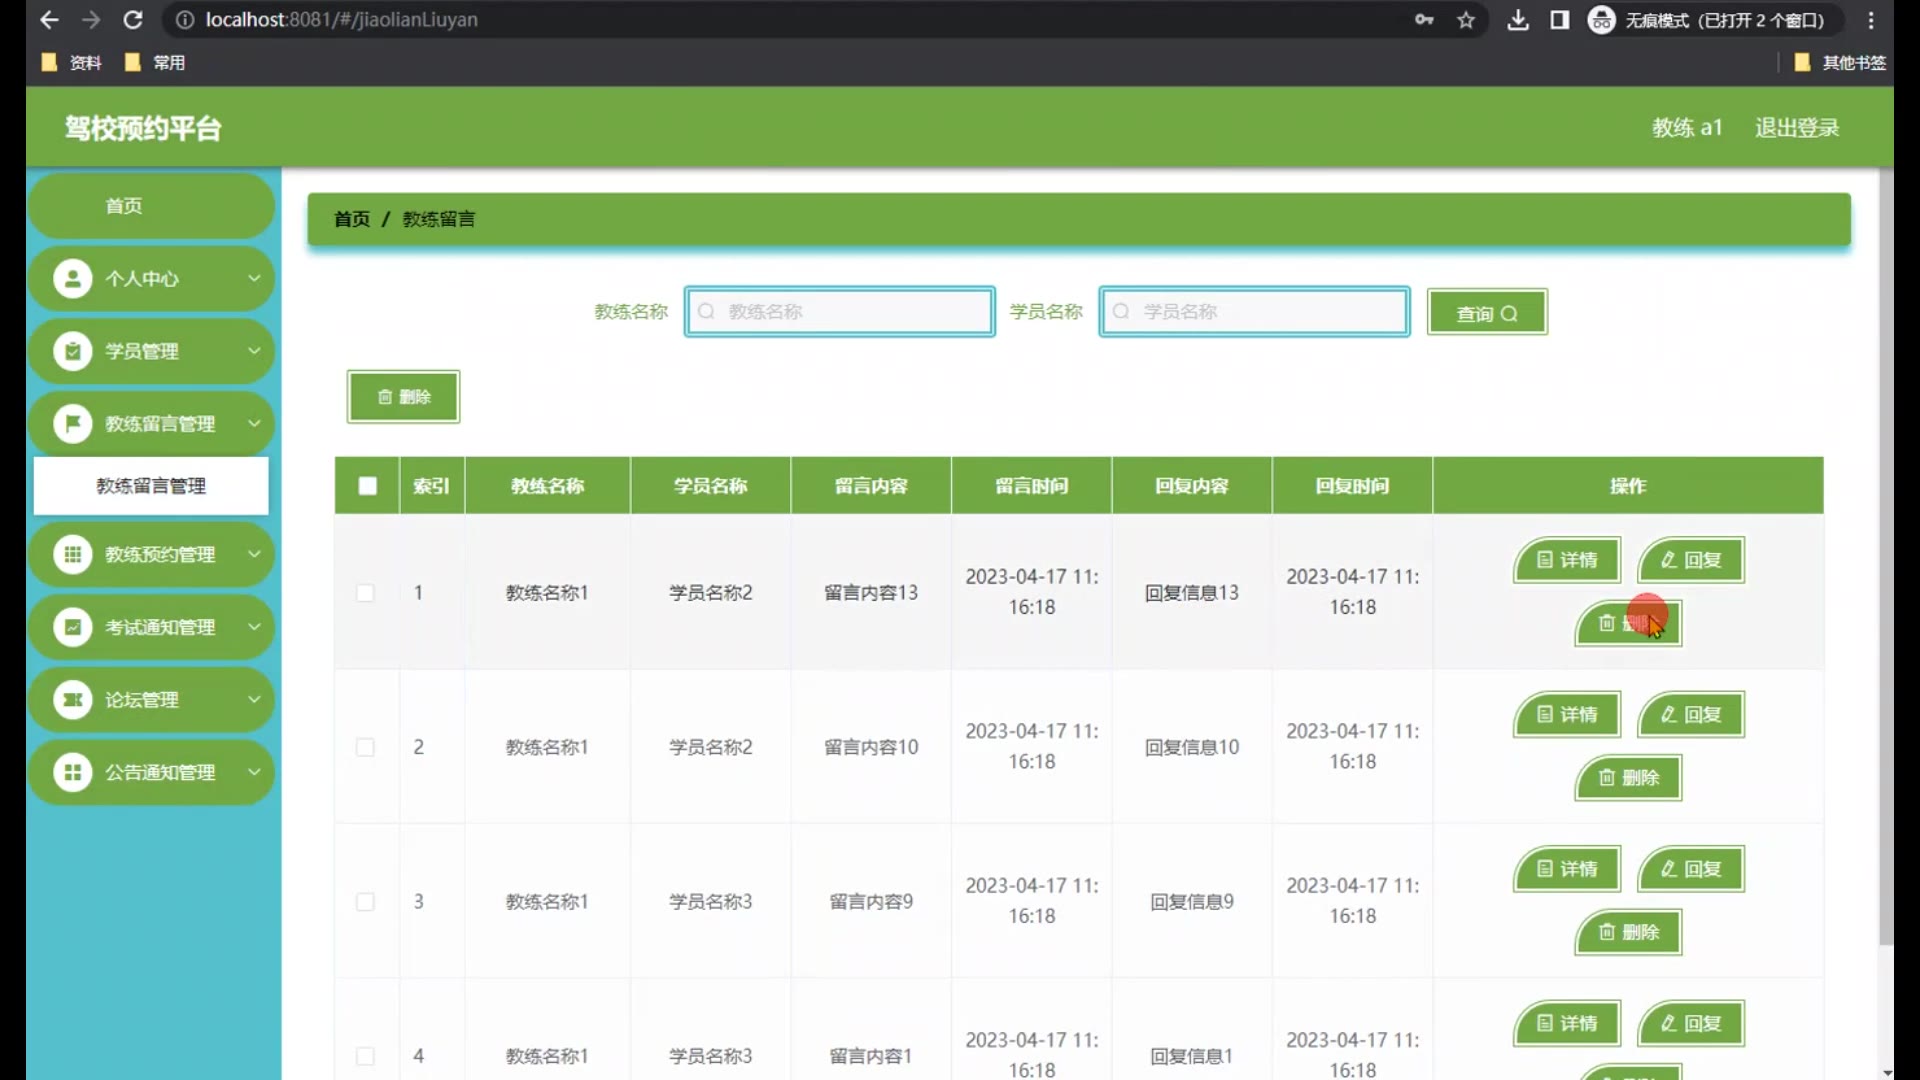Screen dimensions: 1920x1080
Task: Check the checkbox for row 2
Action: pyautogui.click(x=366, y=747)
